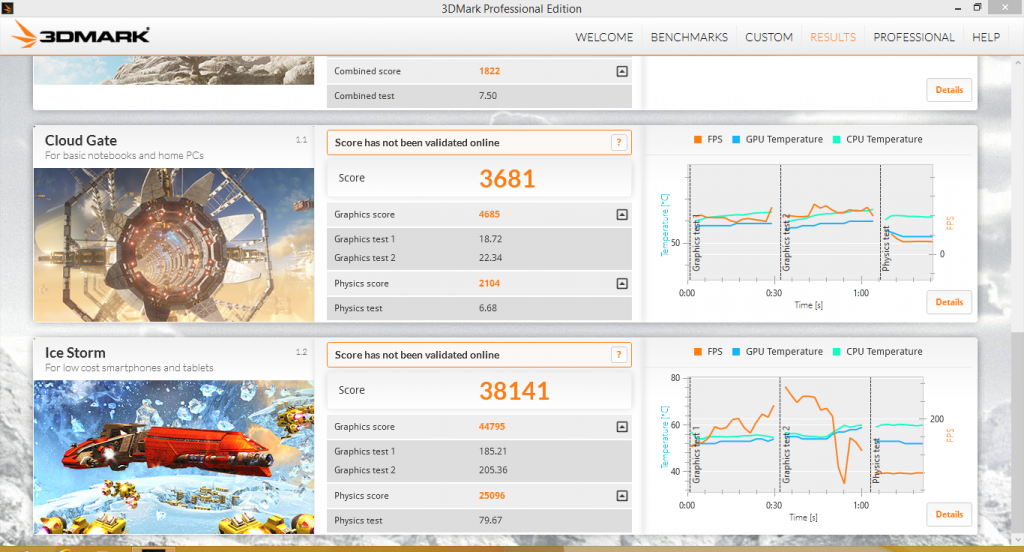Screen dimensions: 1024x552
Task: Click the Cloud Gate benchmark thumbnail image
Action: [173, 244]
